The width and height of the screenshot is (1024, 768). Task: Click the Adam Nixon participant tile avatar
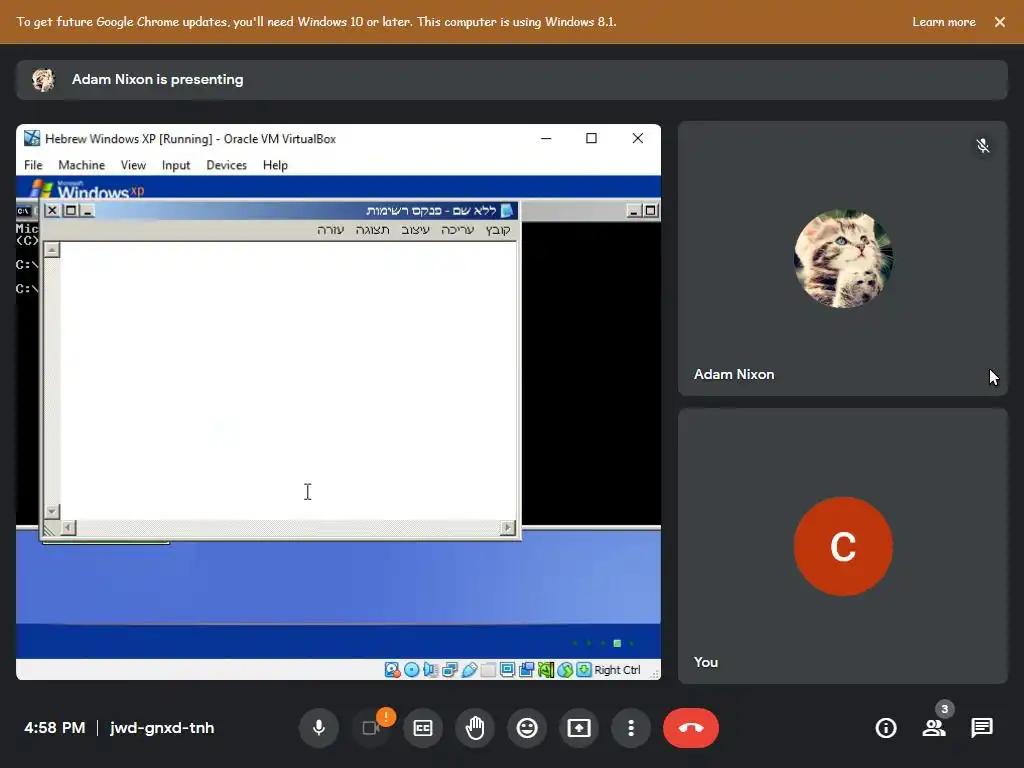(843, 259)
